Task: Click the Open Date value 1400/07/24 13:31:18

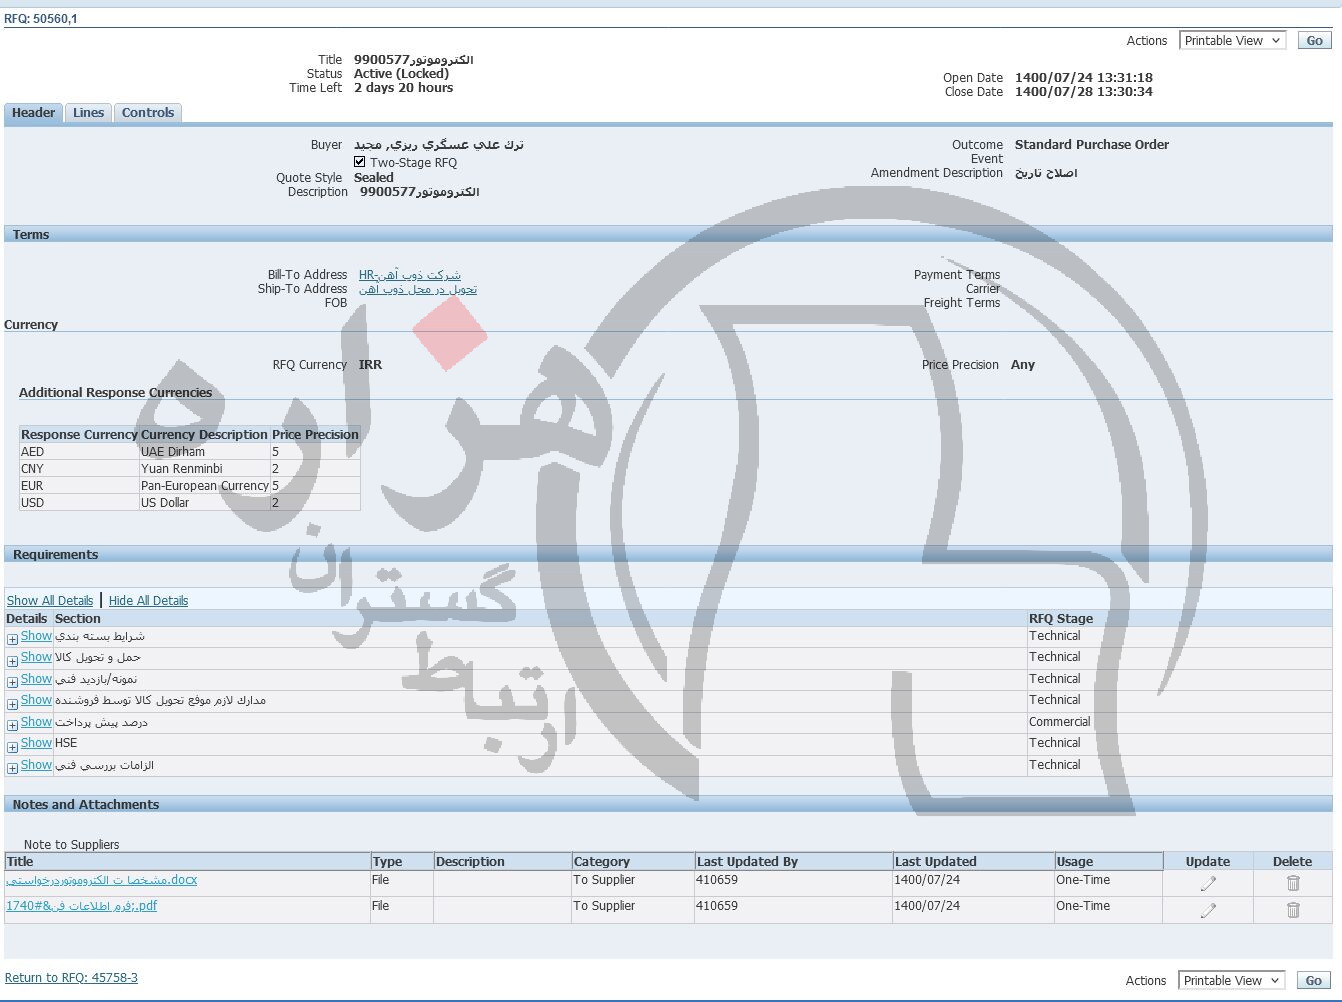Action: coord(1084,78)
